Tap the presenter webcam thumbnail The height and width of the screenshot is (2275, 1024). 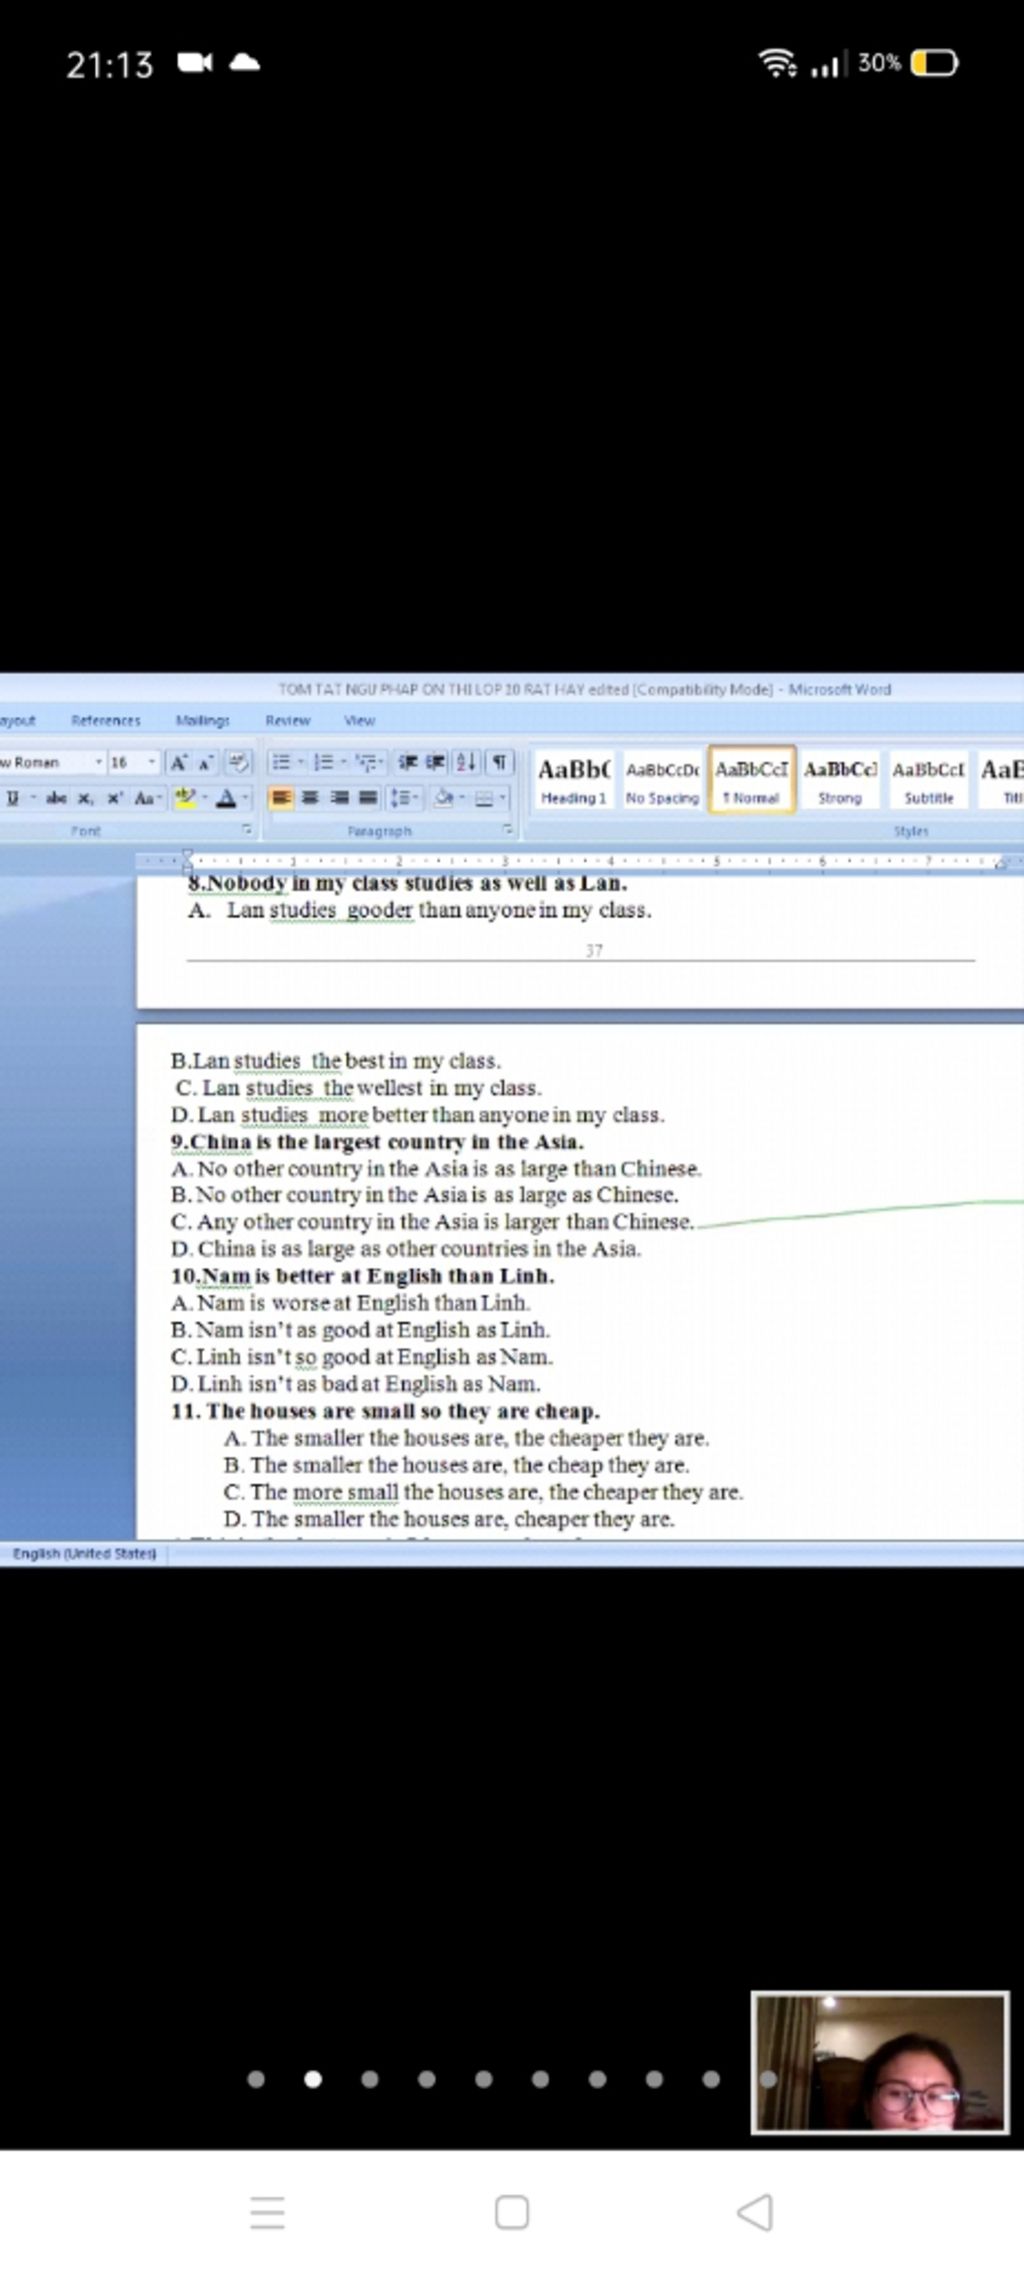click(x=880, y=2064)
